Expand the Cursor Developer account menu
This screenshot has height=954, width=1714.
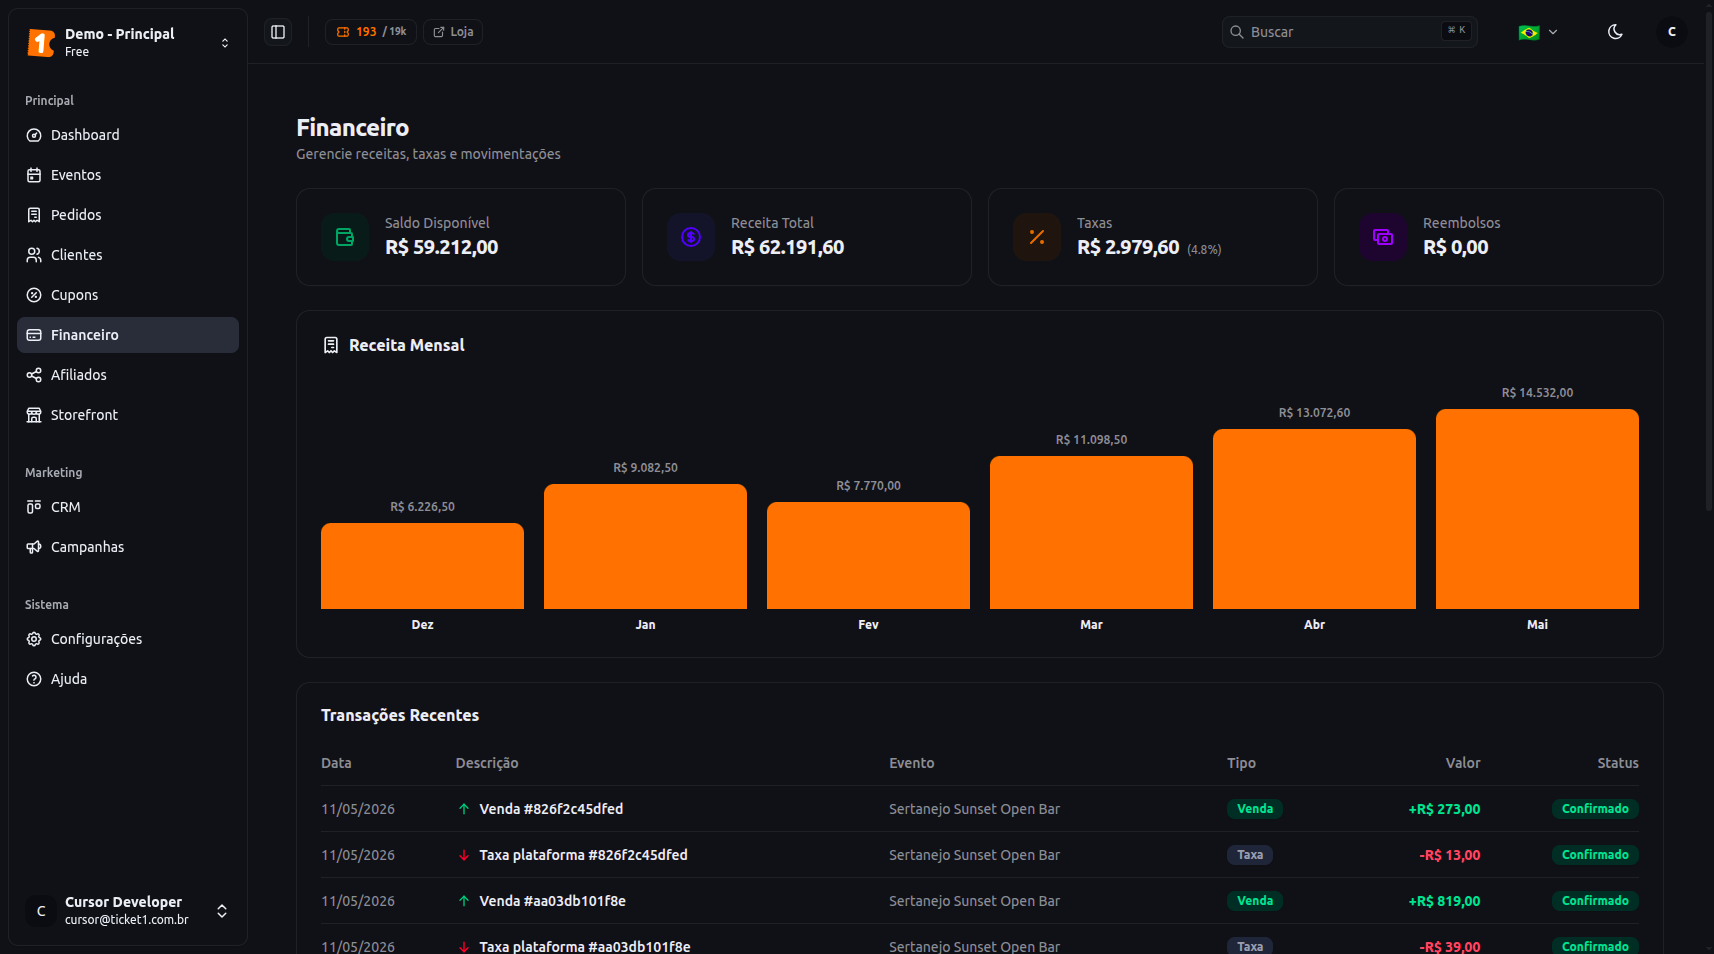click(128, 910)
